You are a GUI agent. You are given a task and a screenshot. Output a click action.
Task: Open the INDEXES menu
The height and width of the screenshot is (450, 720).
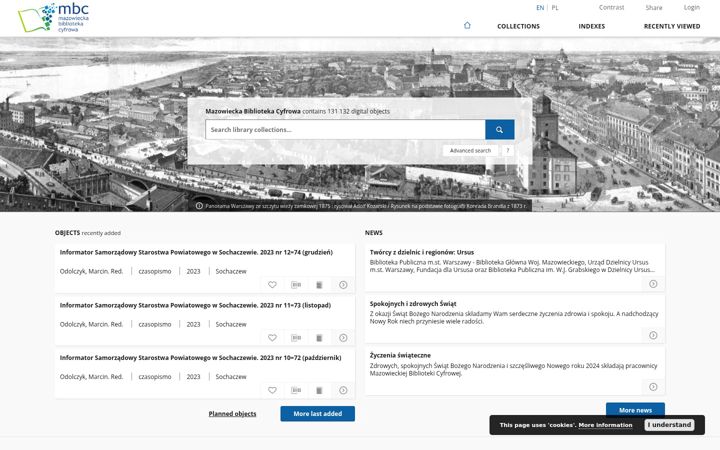click(x=591, y=26)
